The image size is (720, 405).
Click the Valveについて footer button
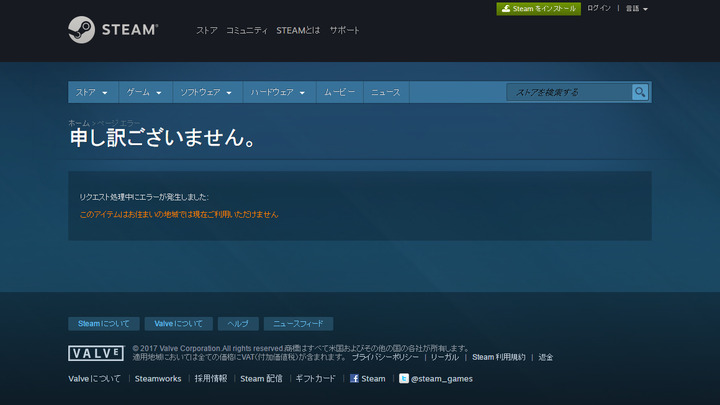pyautogui.click(x=179, y=324)
